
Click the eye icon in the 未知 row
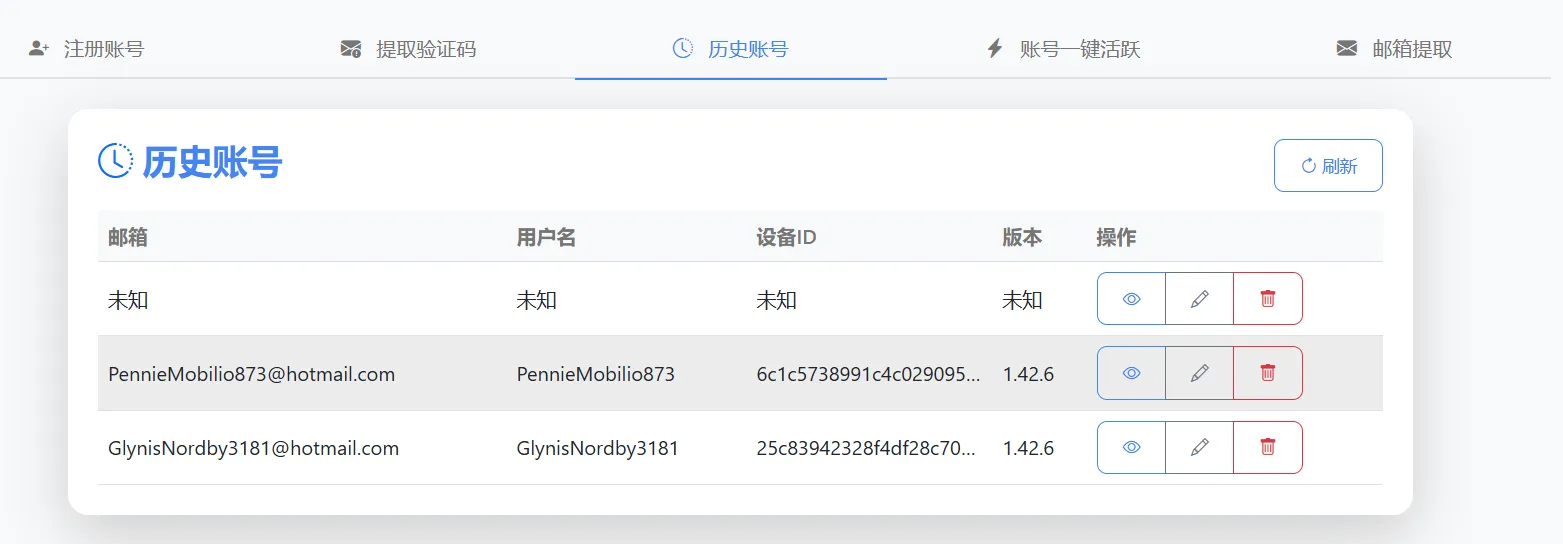tap(1131, 299)
